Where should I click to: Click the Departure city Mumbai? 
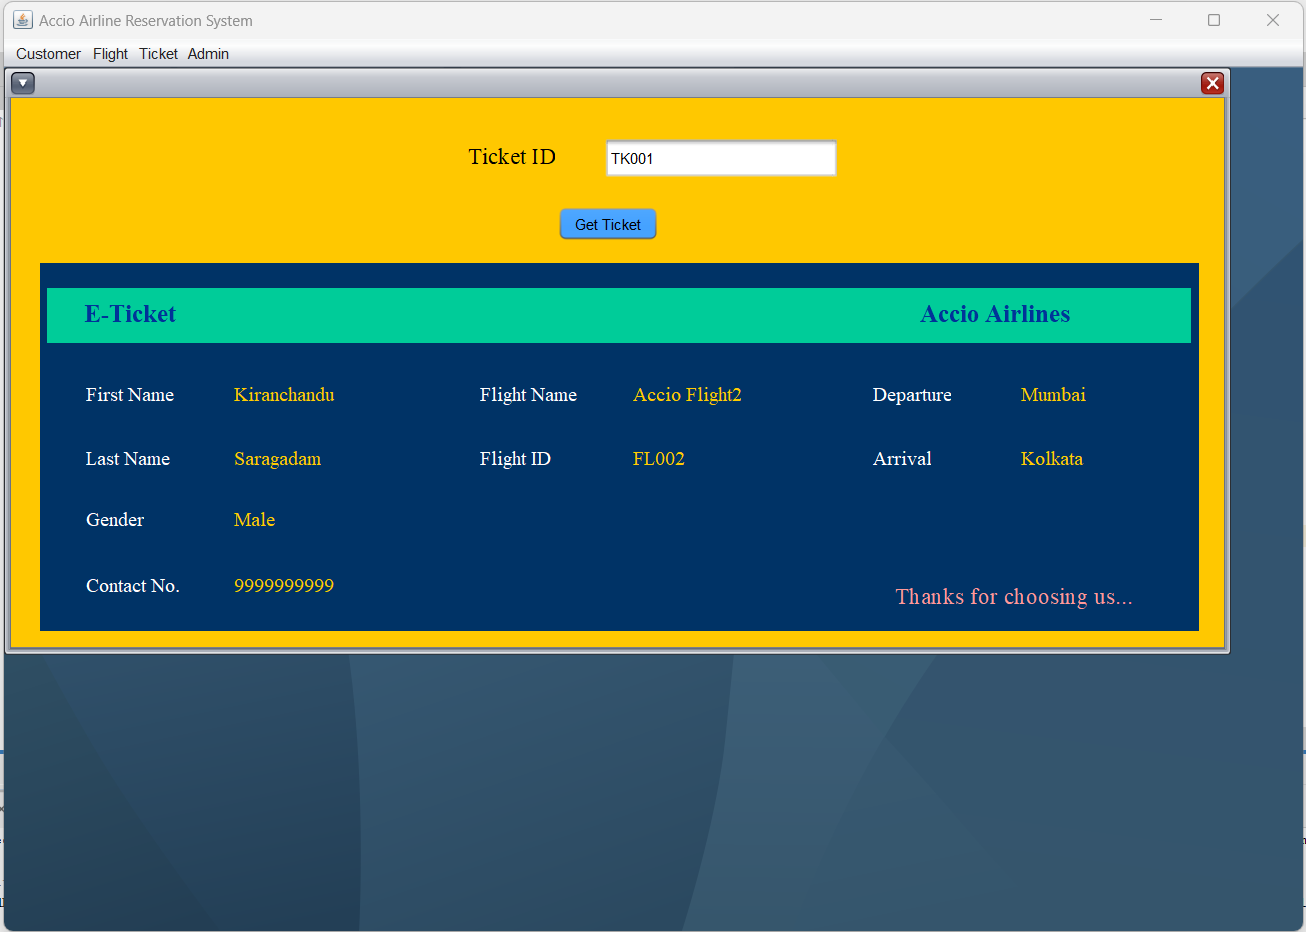[x=1053, y=395]
